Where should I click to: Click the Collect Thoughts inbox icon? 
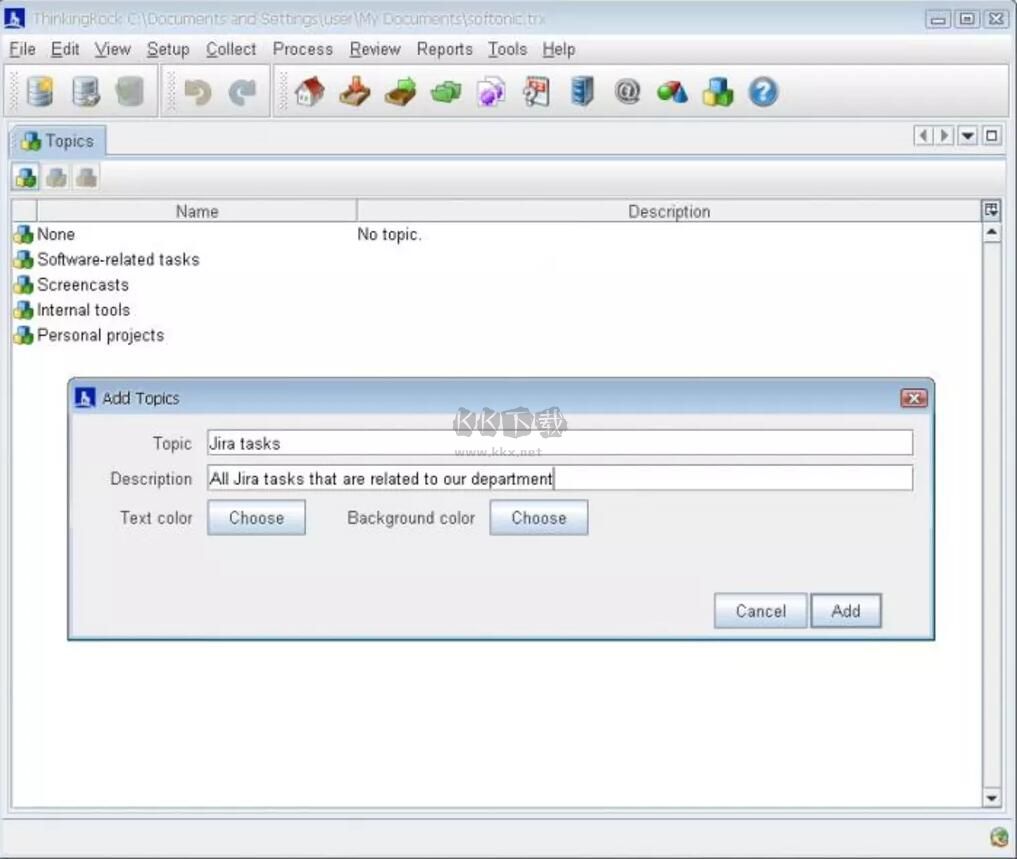354,93
